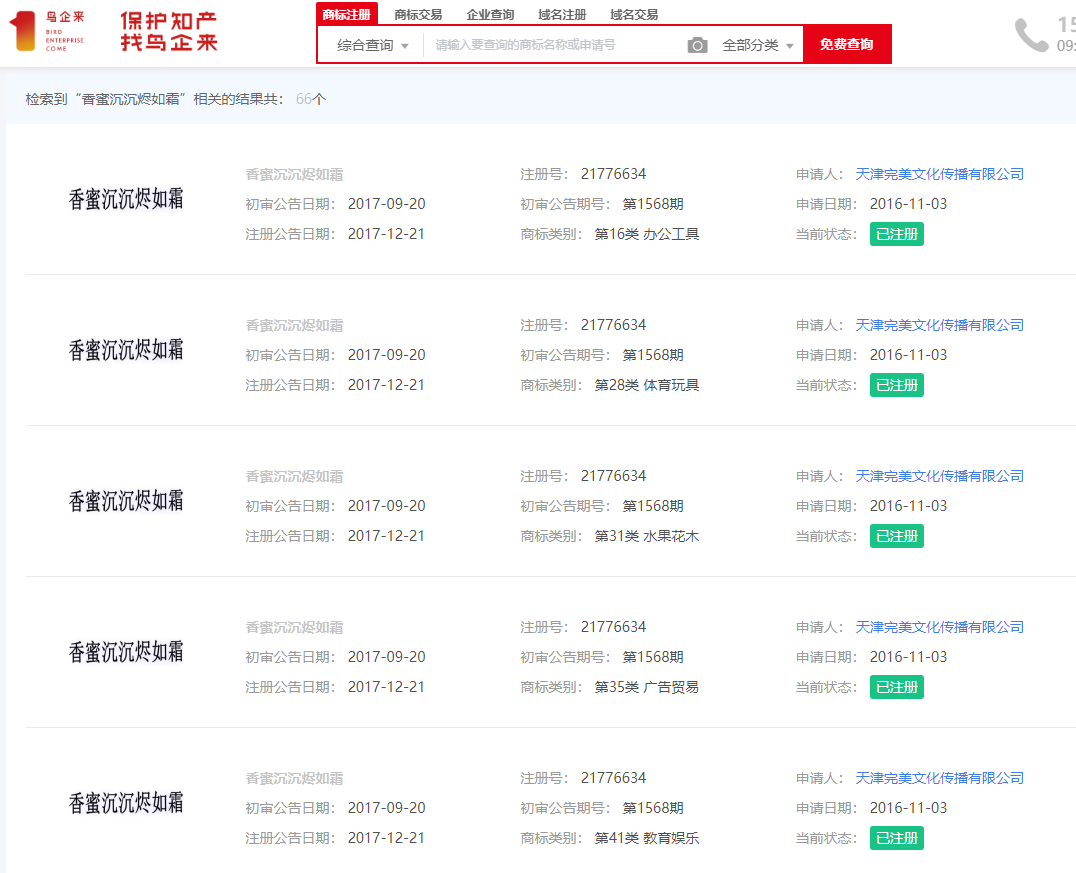Click trademark title in 第28类 体育玩具 row
This screenshot has height=873, width=1076.
click(x=294, y=325)
